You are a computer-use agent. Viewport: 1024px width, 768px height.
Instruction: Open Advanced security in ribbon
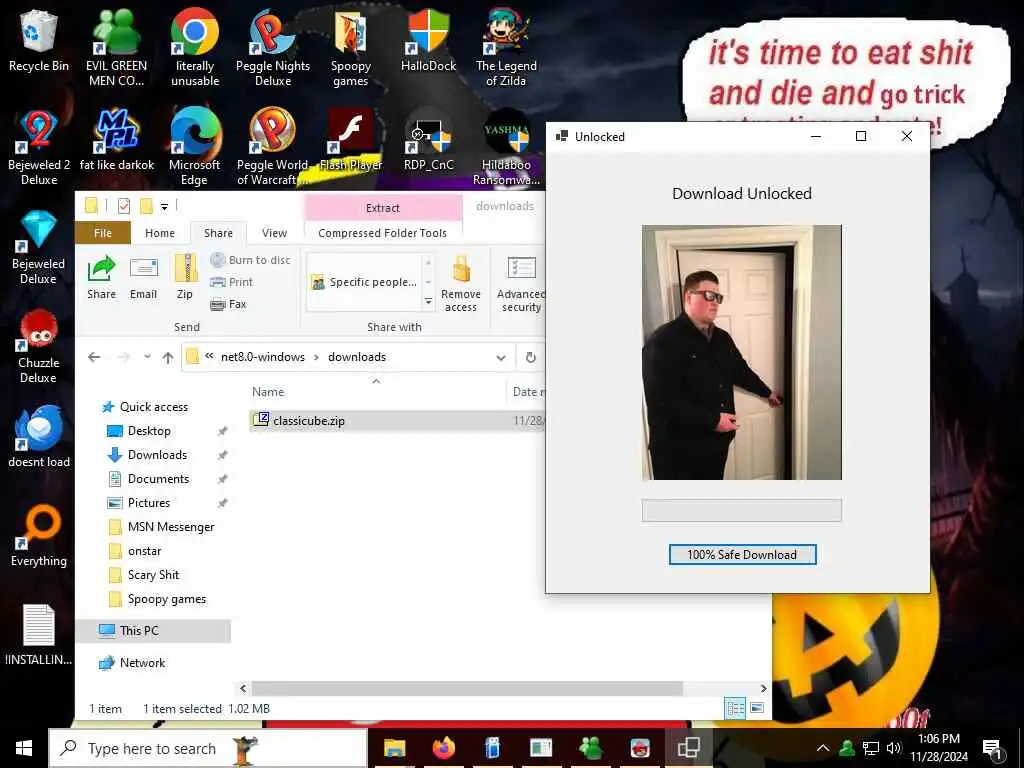pos(520,283)
